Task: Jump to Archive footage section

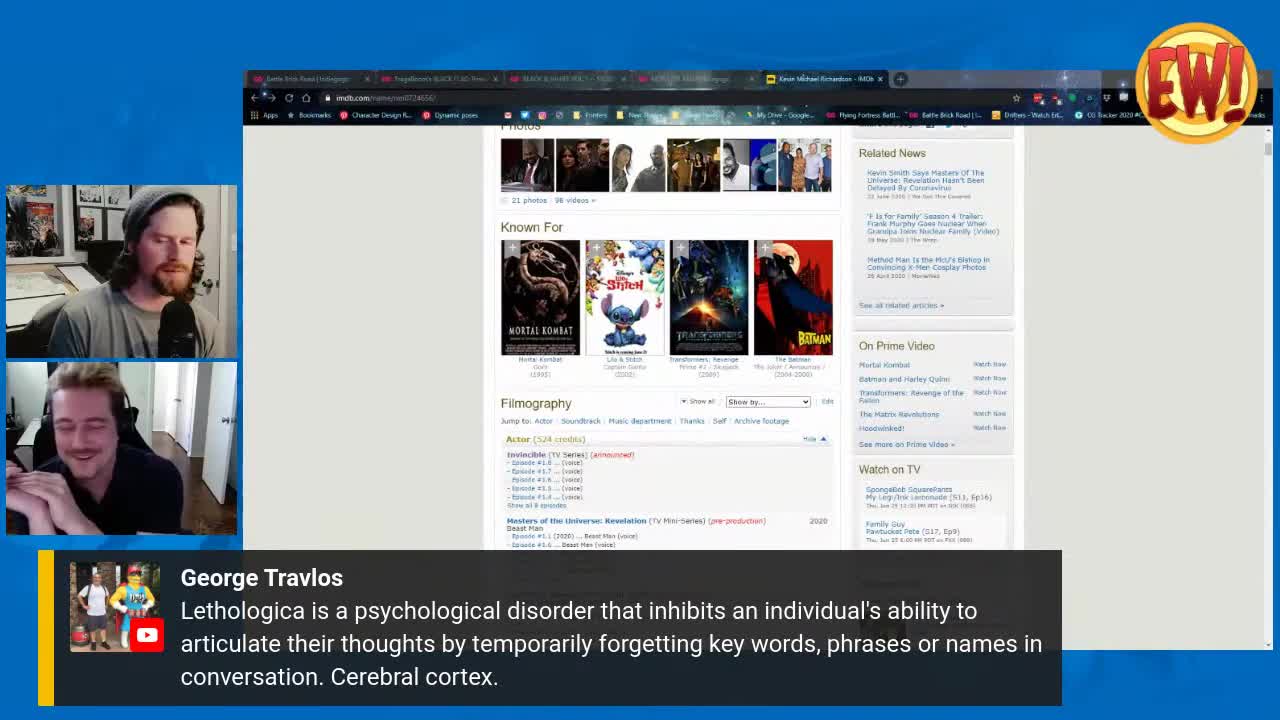Action: [762, 421]
